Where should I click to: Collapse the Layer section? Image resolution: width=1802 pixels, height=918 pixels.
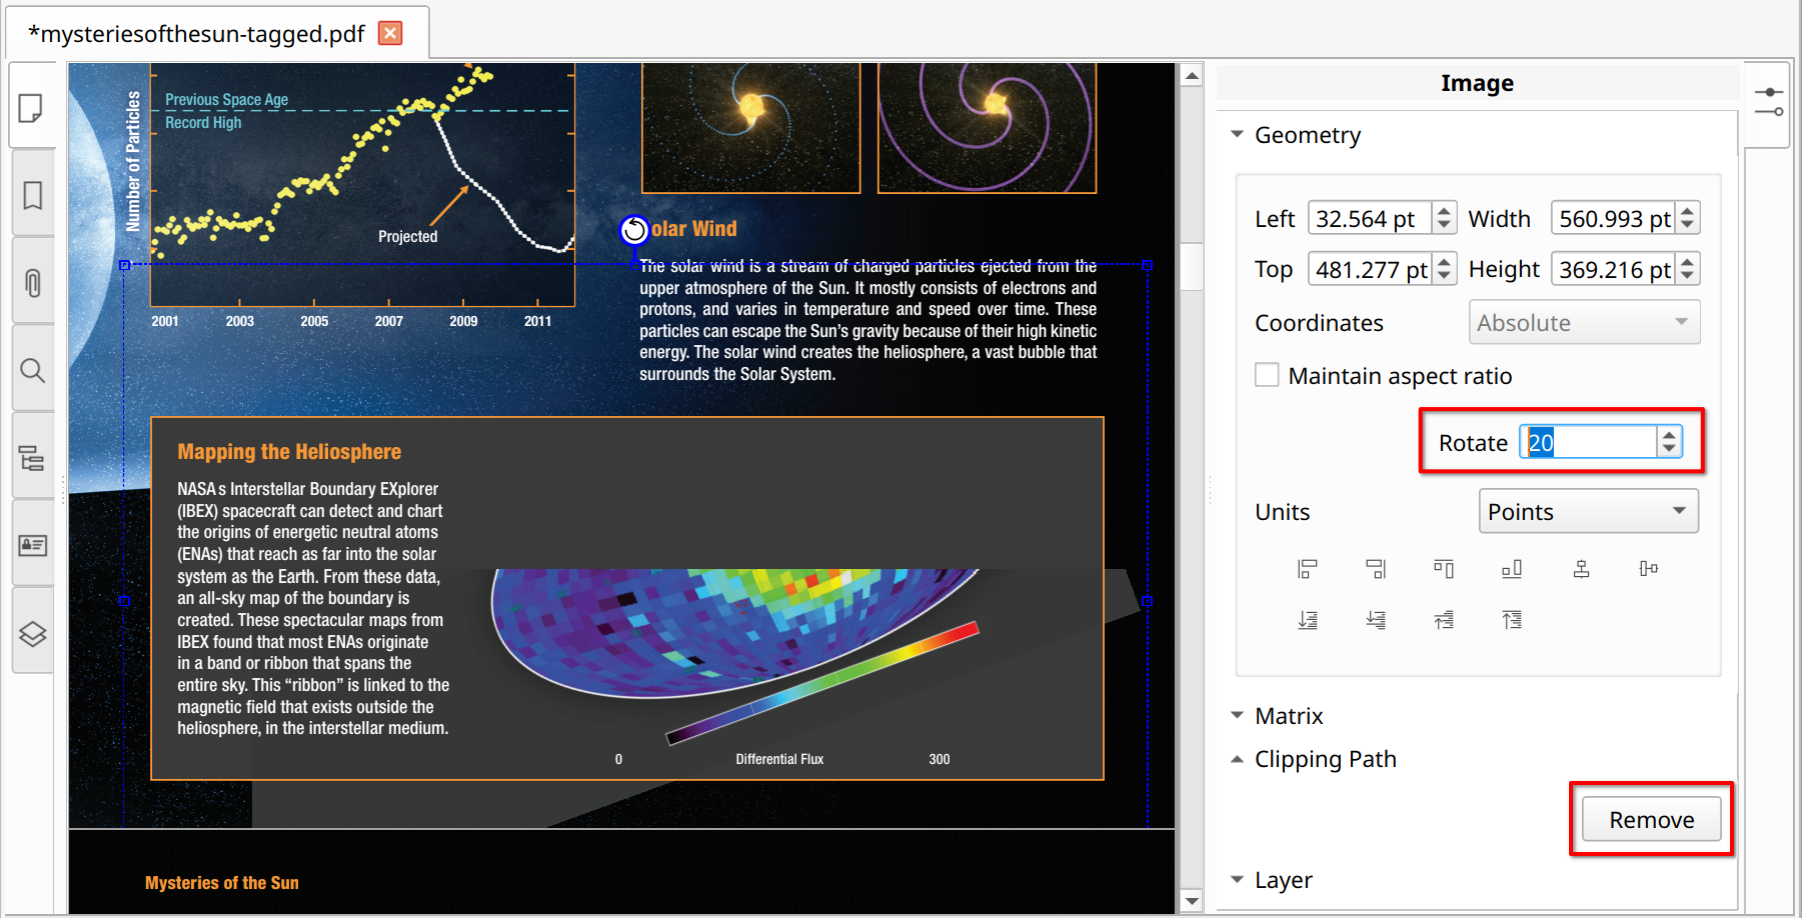[x=1237, y=880]
